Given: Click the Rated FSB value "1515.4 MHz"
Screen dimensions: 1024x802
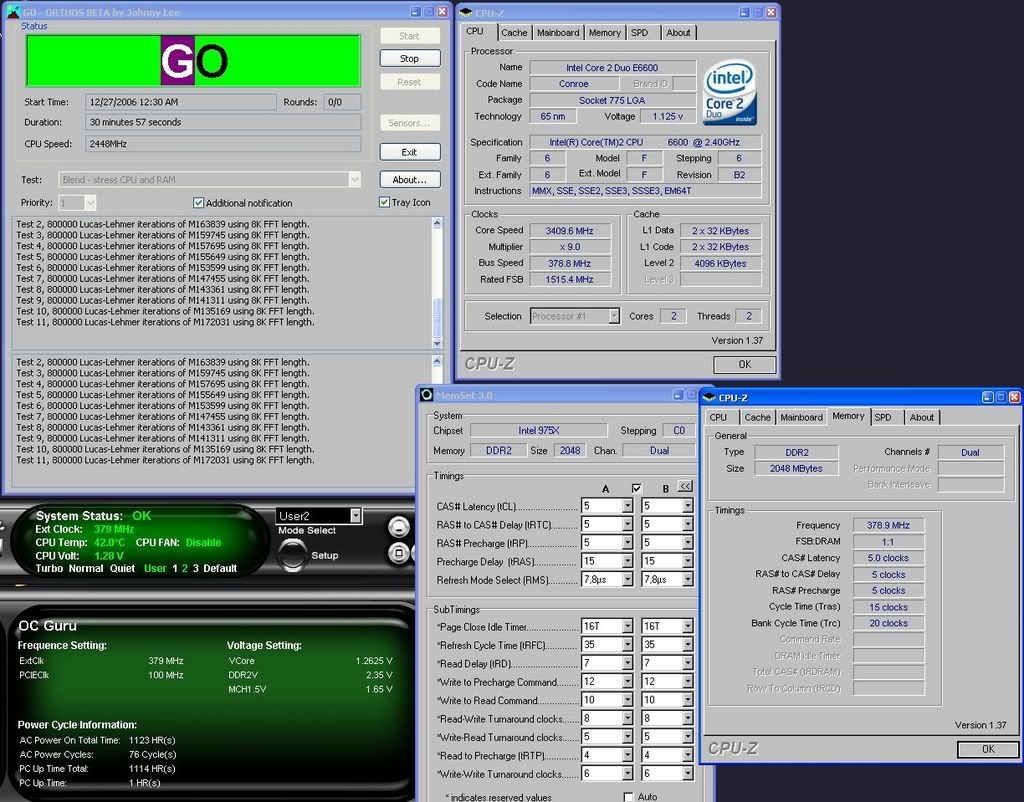Looking at the screenshot, I should (x=570, y=280).
